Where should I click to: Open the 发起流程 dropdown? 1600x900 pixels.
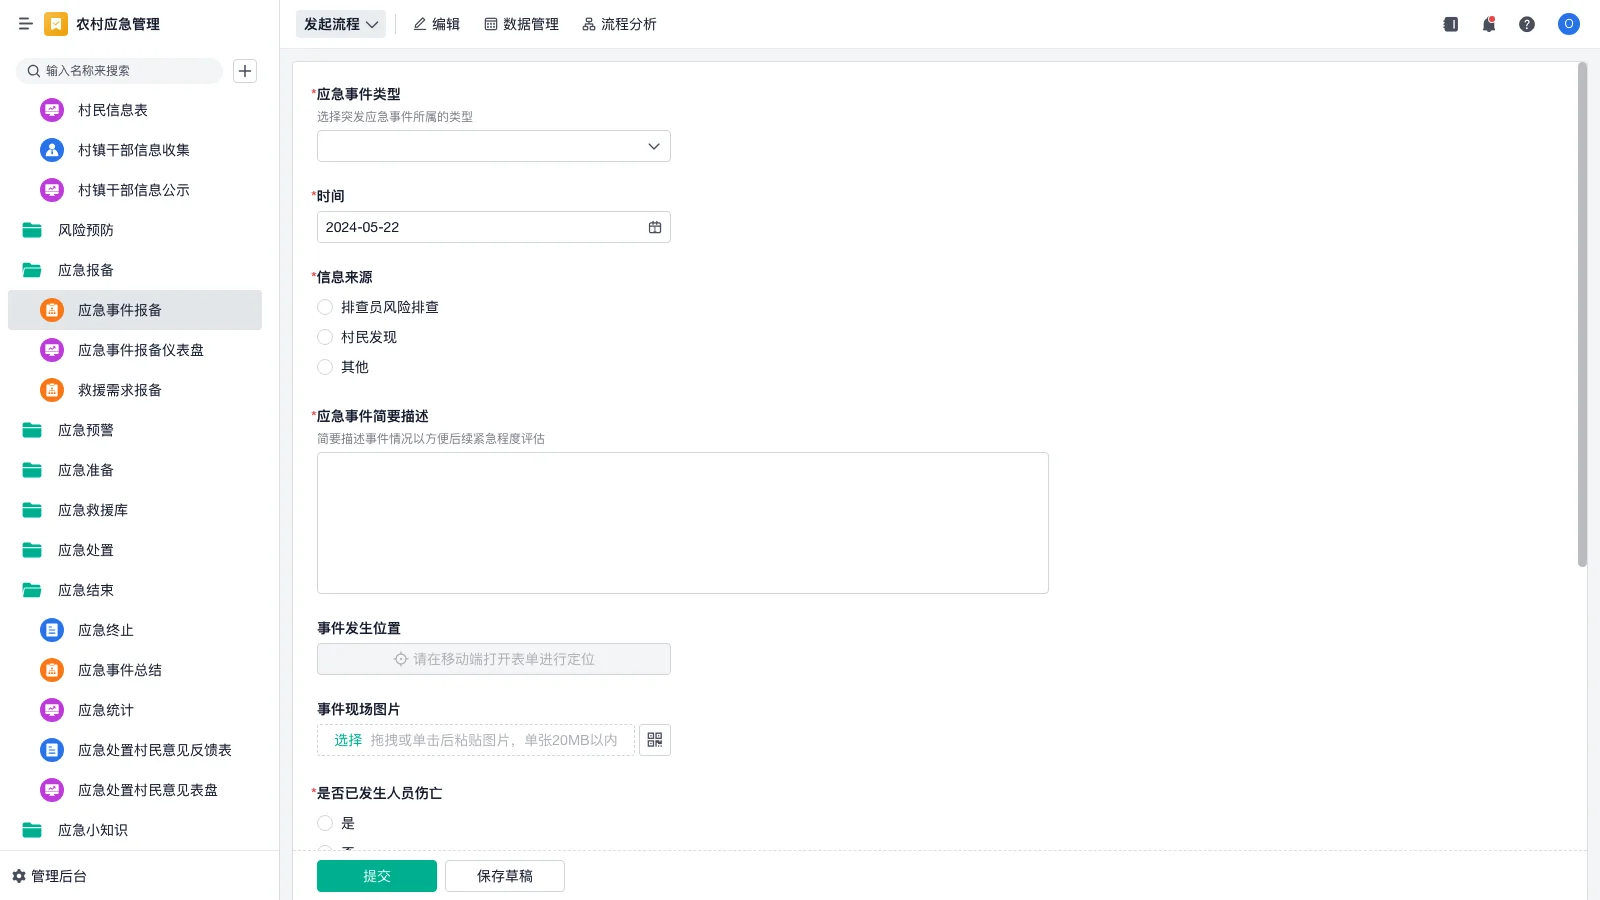[341, 24]
